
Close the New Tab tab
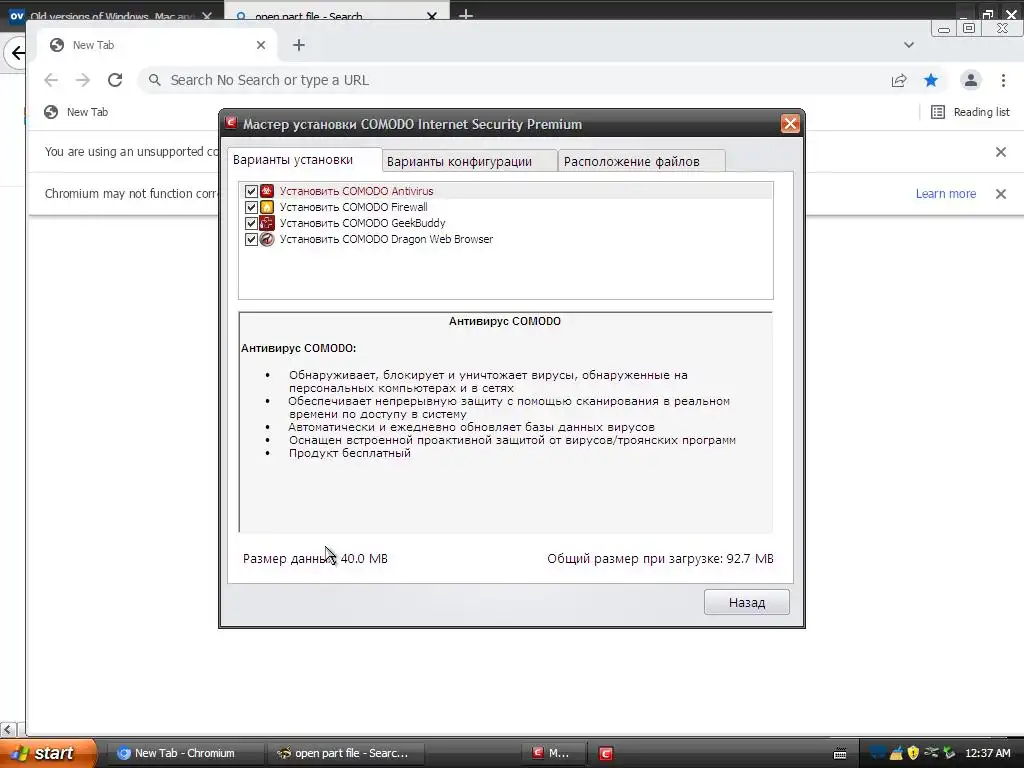[x=261, y=45]
